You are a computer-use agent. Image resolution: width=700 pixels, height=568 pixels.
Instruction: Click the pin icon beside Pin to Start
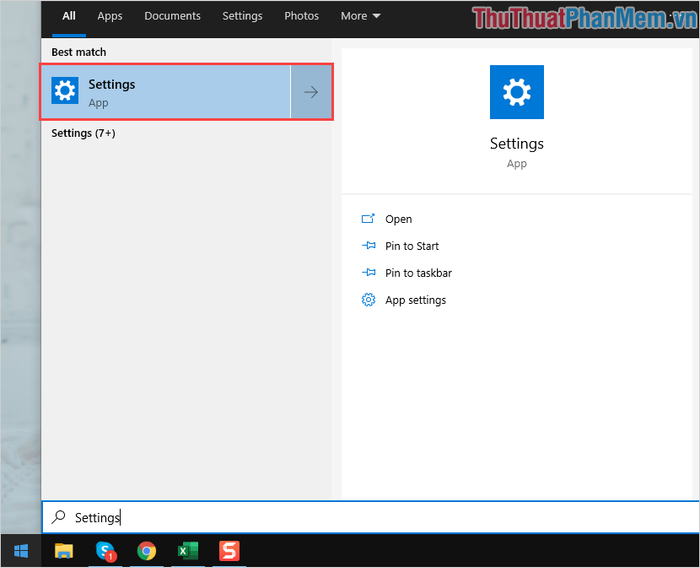[x=368, y=246]
